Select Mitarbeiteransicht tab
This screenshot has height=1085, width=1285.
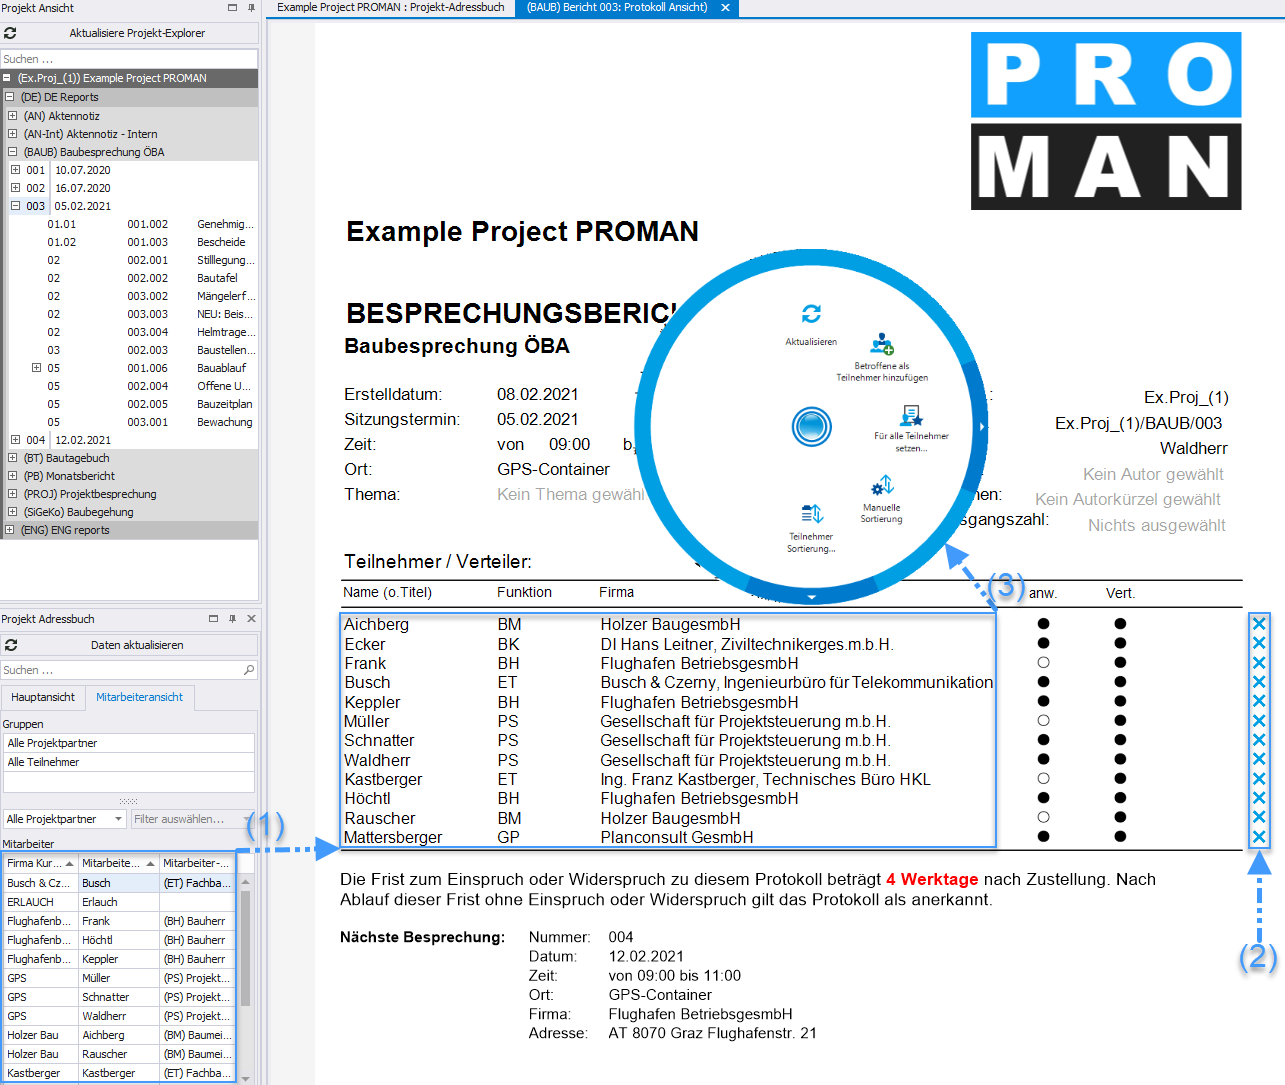point(140,697)
